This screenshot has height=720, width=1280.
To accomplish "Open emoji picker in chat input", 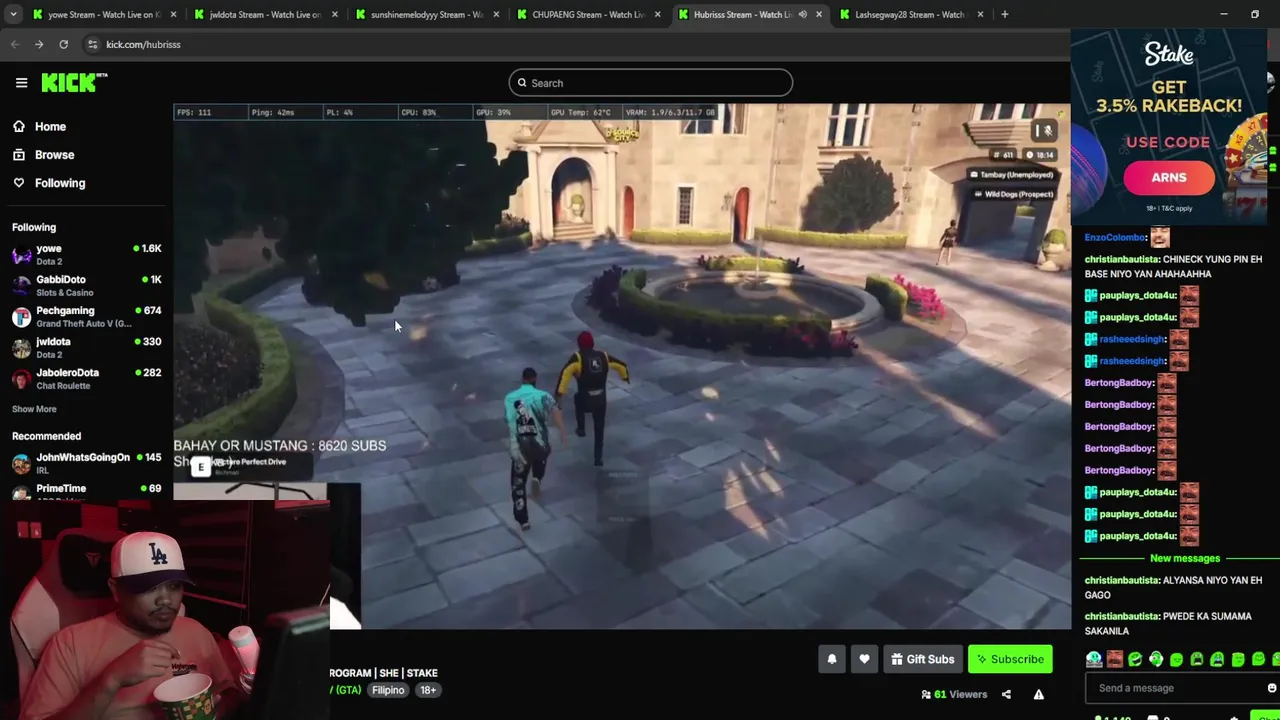I will pos(1272,688).
